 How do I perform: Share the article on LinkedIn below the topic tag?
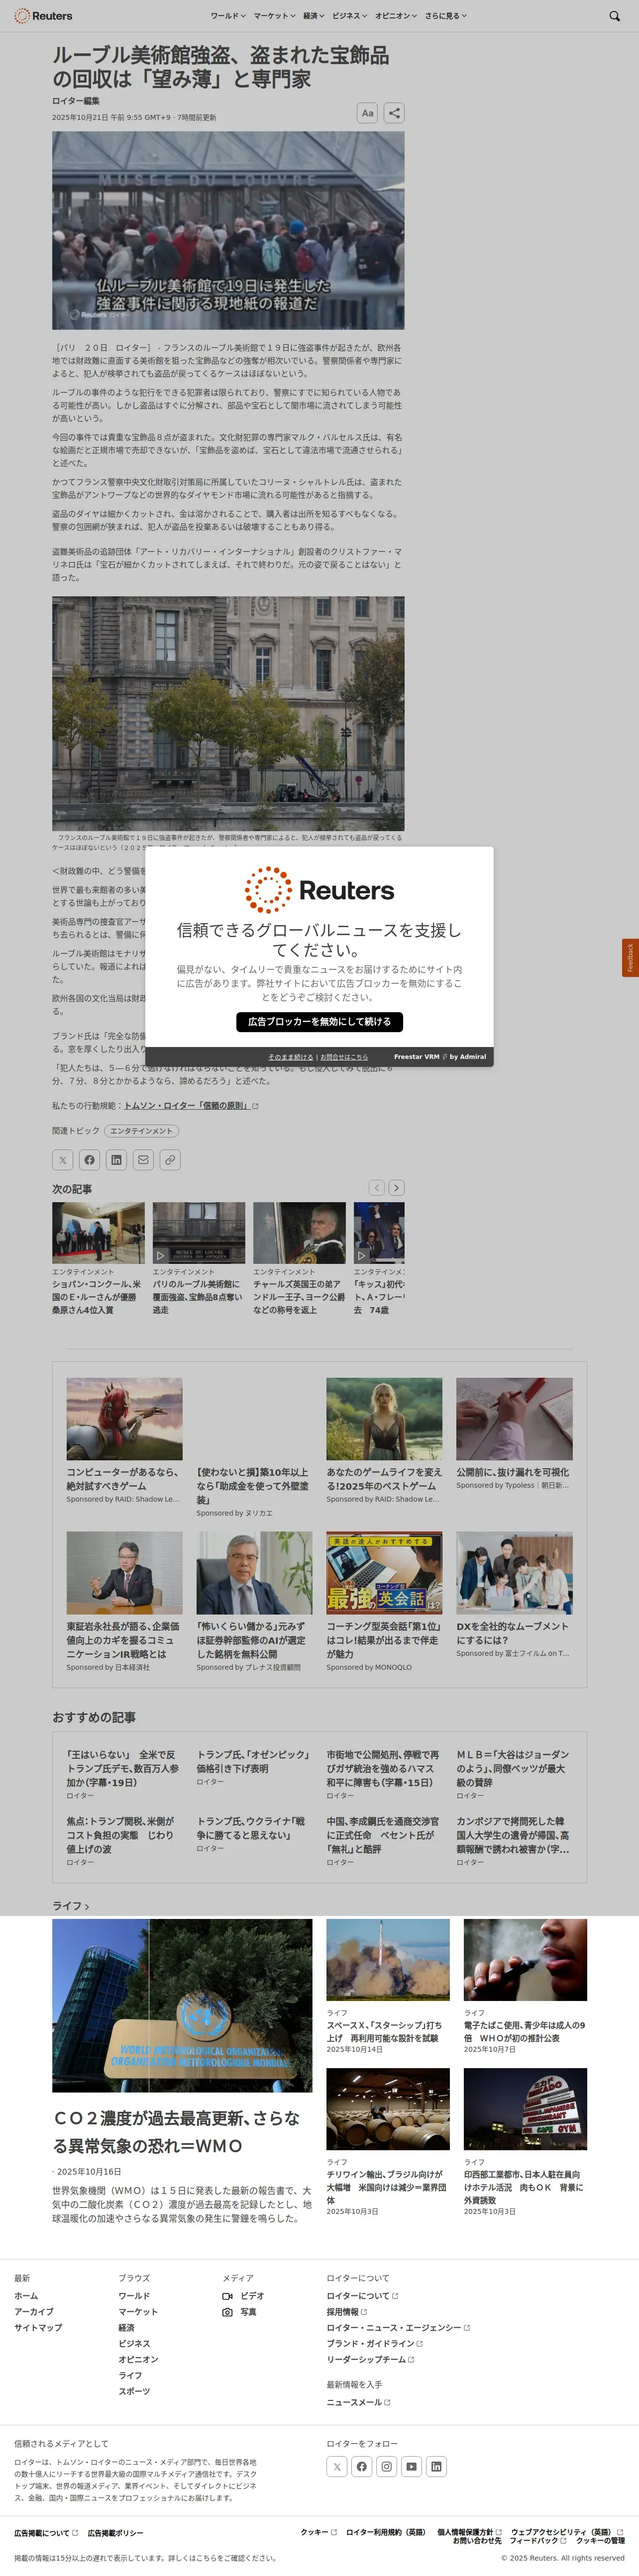coord(117,1160)
